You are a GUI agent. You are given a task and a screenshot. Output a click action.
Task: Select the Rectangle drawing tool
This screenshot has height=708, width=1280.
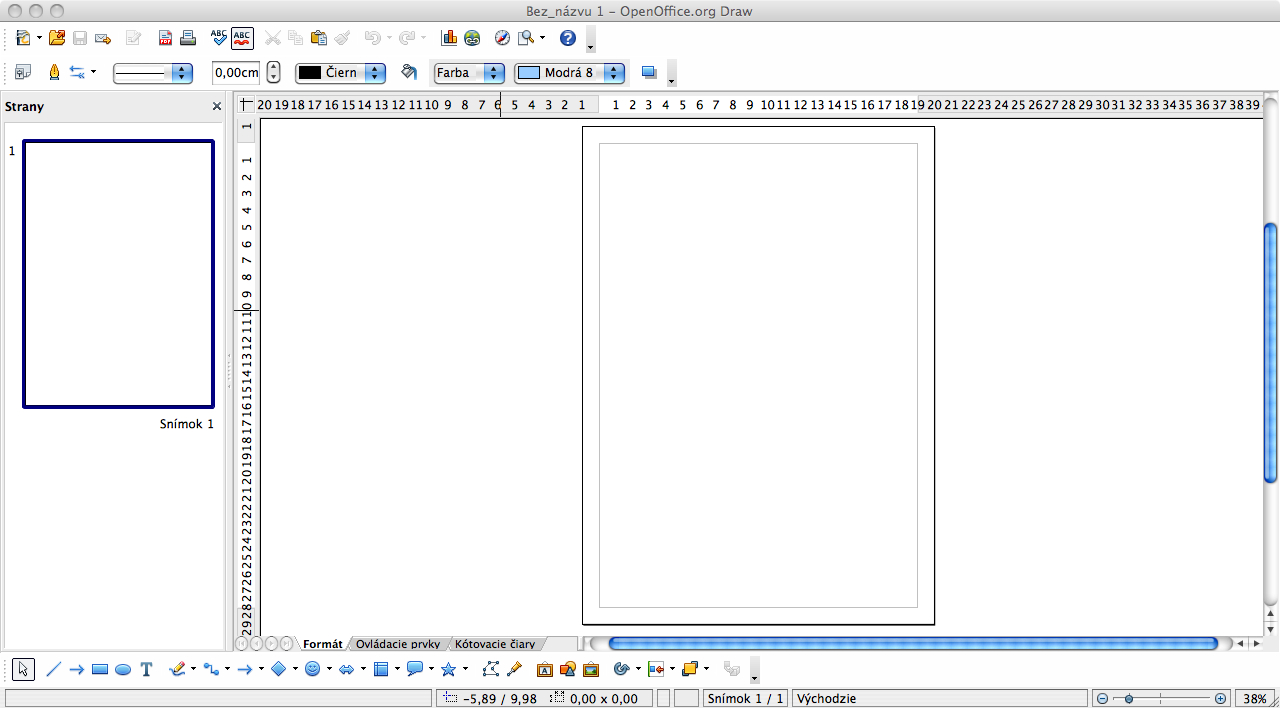click(100, 669)
